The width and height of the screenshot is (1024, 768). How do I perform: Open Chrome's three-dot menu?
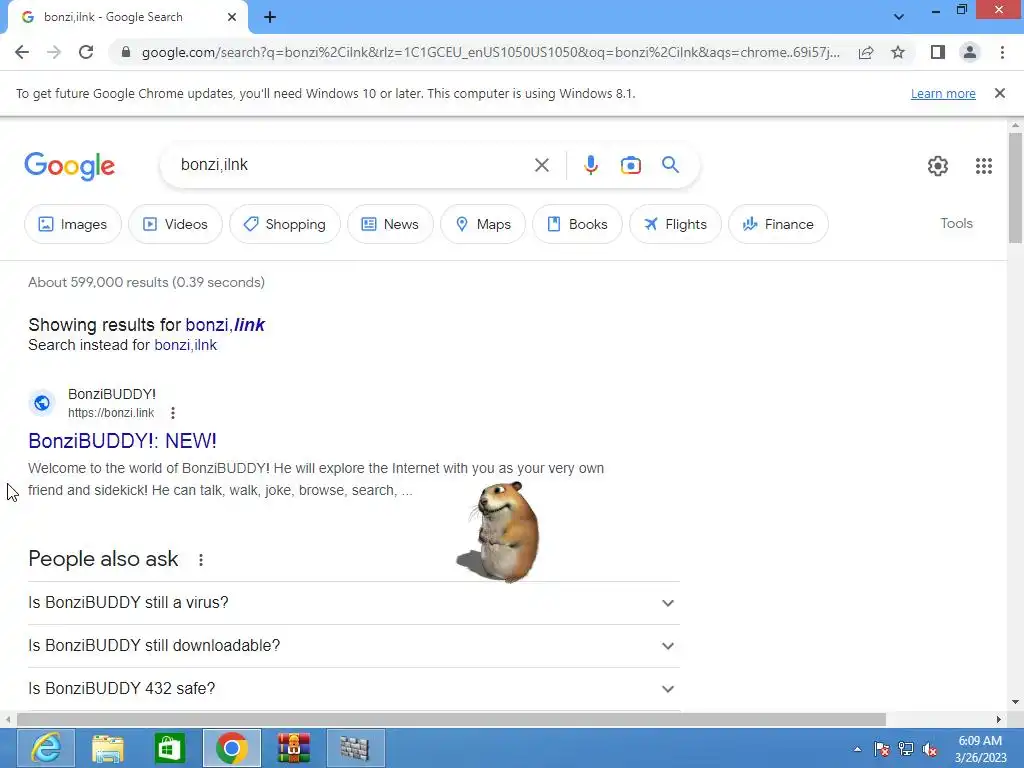pyautogui.click(x=1002, y=52)
